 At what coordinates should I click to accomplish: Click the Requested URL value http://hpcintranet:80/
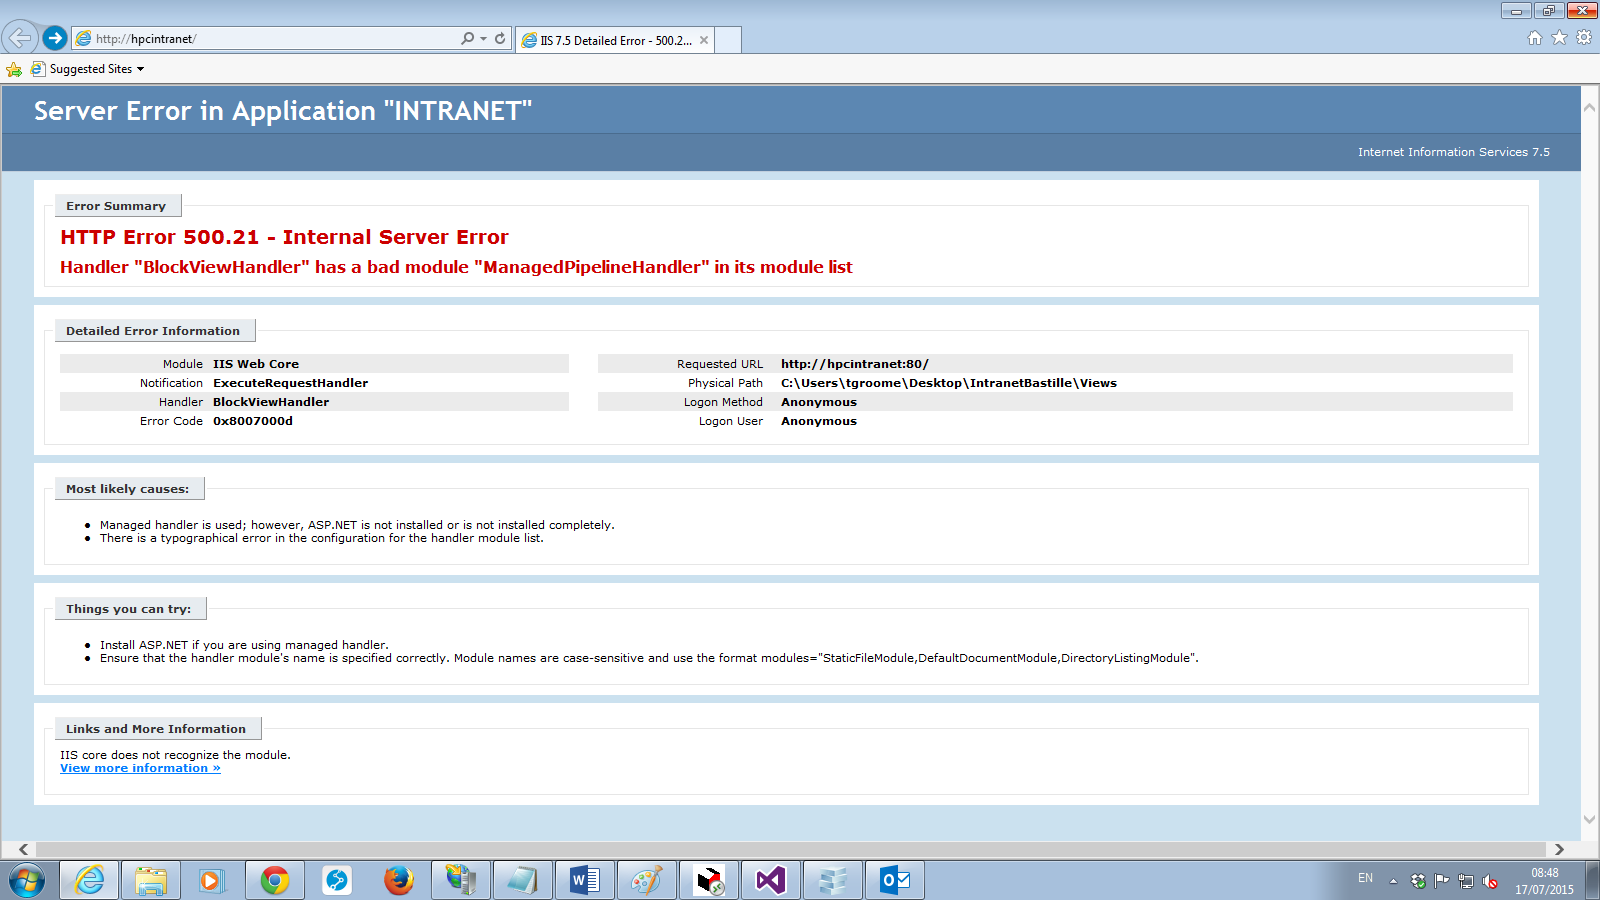click(855, 364)
